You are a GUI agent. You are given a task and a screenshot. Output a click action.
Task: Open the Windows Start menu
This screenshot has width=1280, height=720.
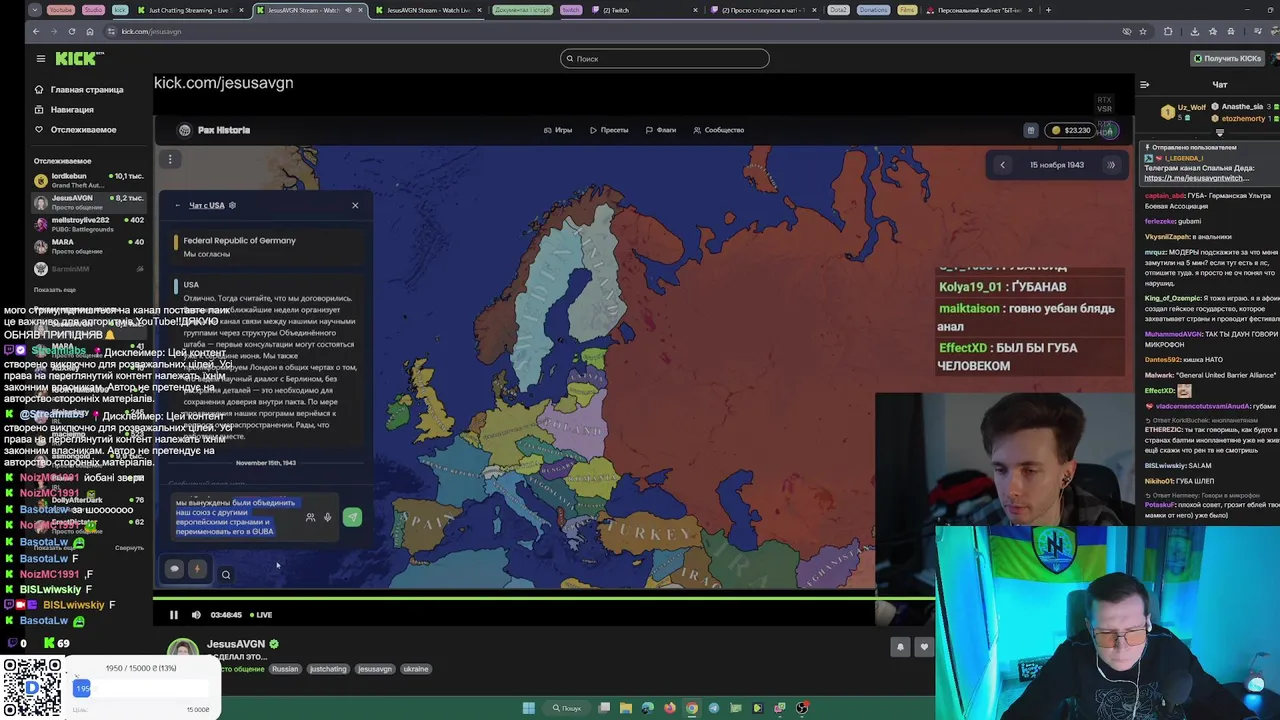pos(529,708)
